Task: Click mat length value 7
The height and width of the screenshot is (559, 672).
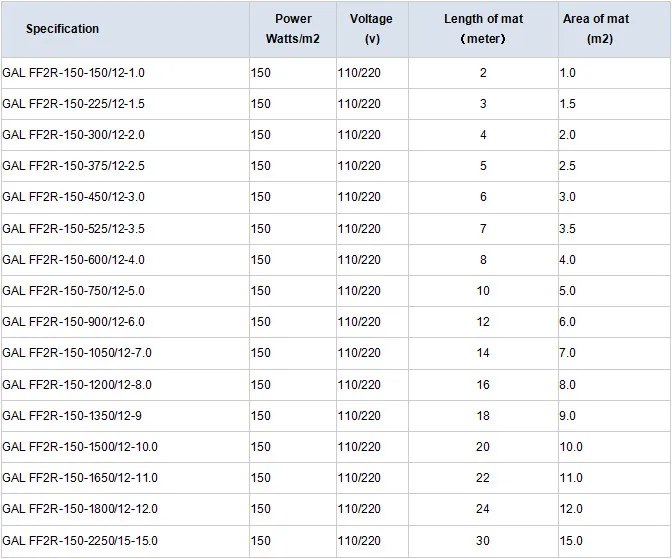Action: pos(483,228)
